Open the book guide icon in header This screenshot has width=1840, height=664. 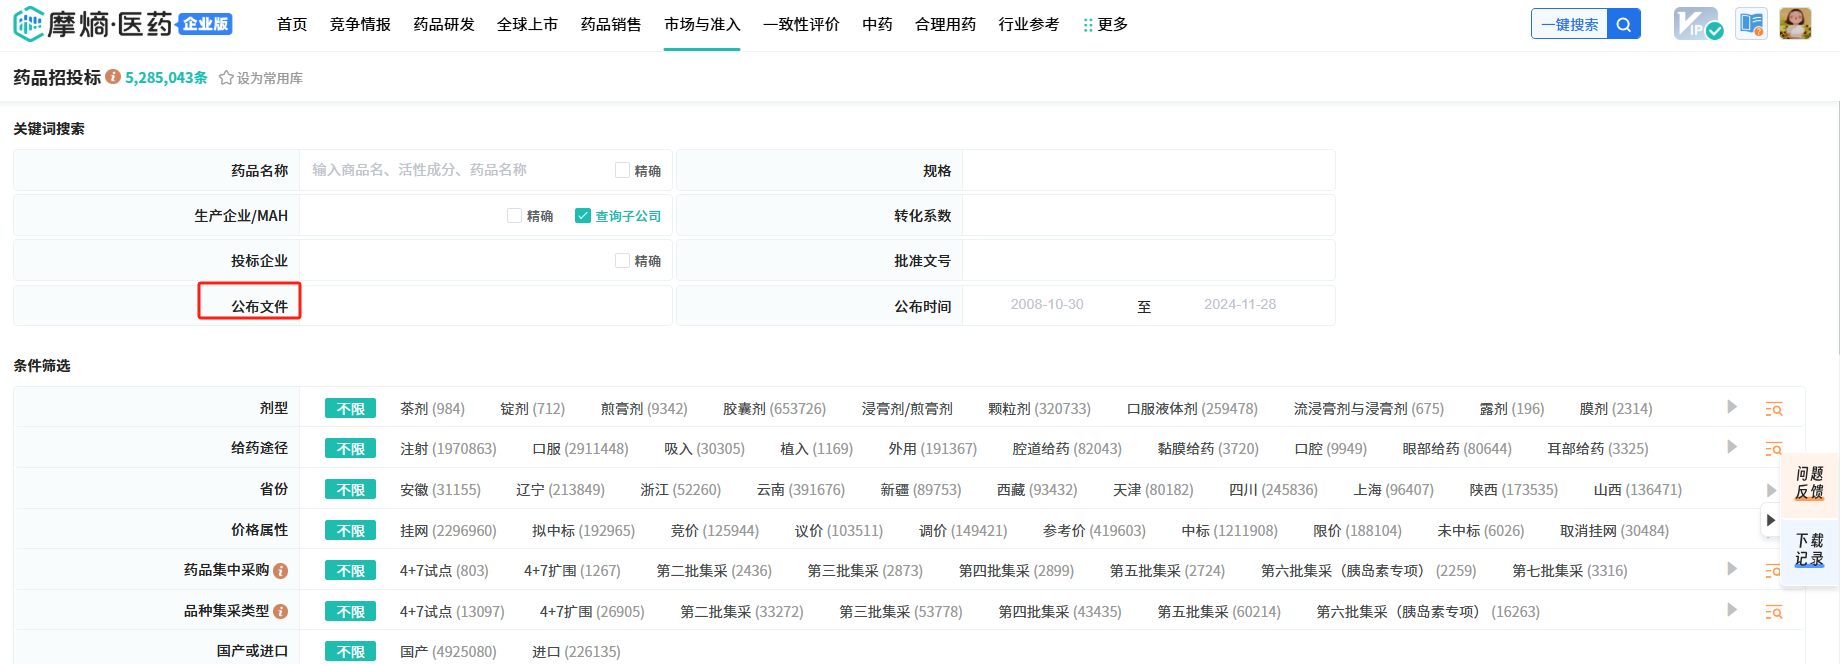[x=1751, y=24]
